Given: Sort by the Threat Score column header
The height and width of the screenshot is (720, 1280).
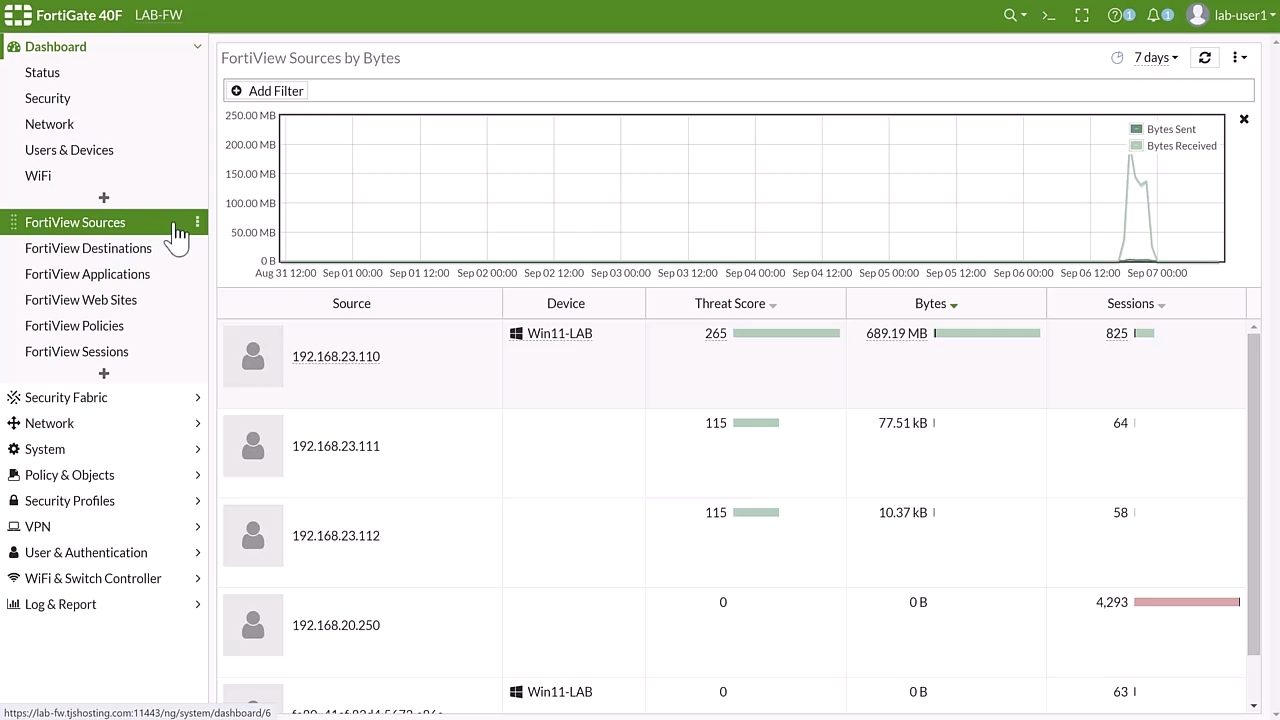Looking at the screenshot, I should tap(730, 303).
